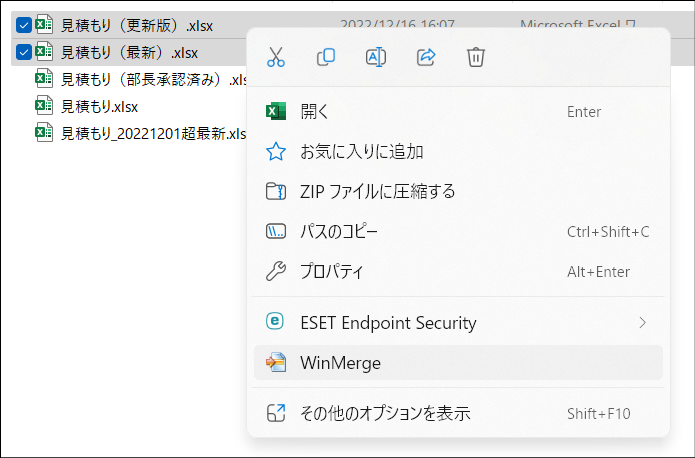
Task: Click the star icon for お気に入りに追加
Action: (276, 152)
